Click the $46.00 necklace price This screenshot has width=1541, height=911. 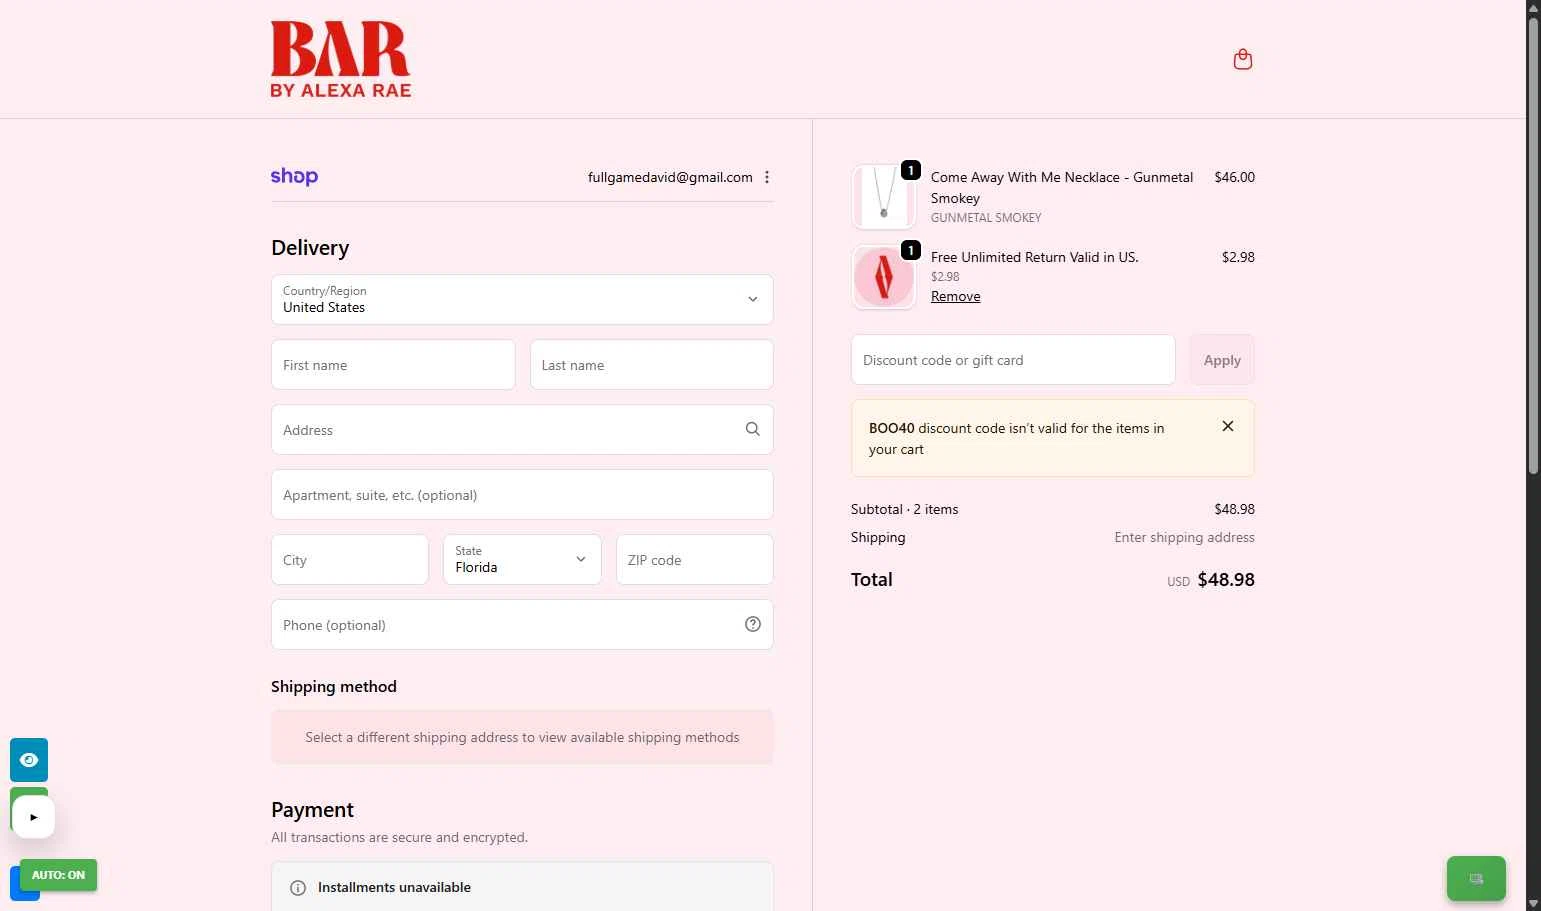point(1234,177)
